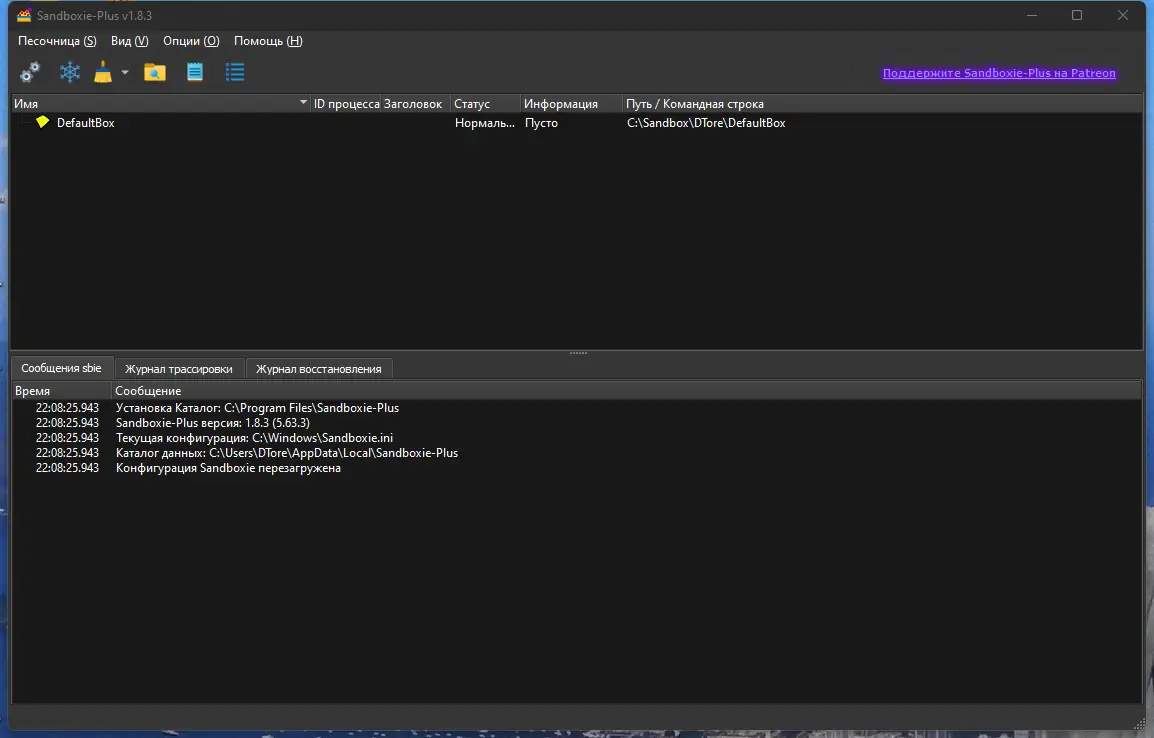Sort by the Имя column header
1154x738 pixels.
pos(160,104)
